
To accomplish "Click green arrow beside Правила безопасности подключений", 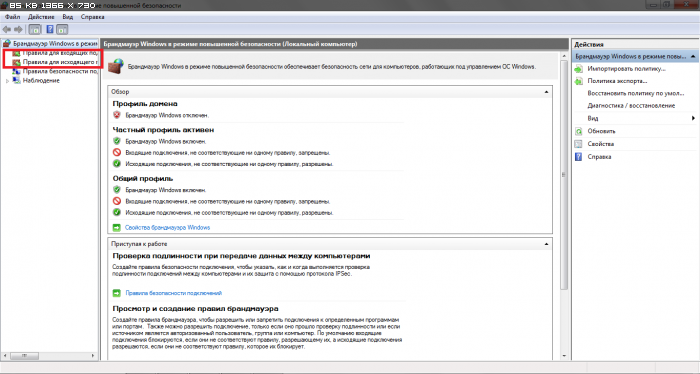I will pyautogui.click(x=117, y=293).
